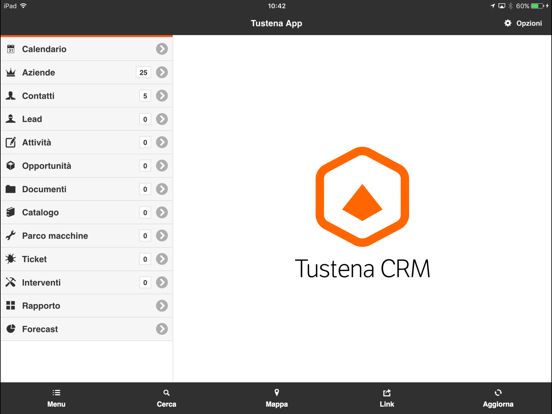This screenshot has width=552, height=414.
Task: Open Documenti via its arrow chevron
Action: coord(162,189)
